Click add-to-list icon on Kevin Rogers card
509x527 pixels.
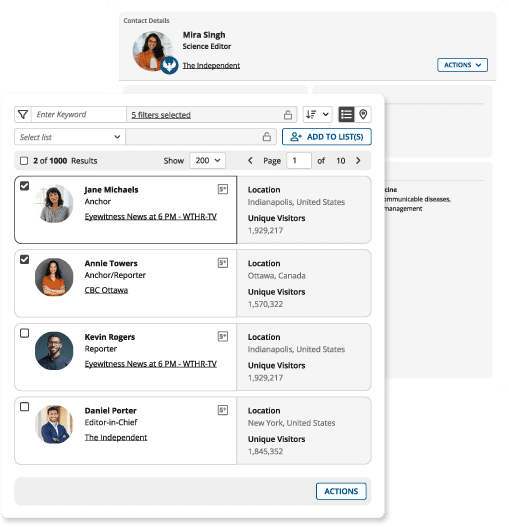(223, 336)
